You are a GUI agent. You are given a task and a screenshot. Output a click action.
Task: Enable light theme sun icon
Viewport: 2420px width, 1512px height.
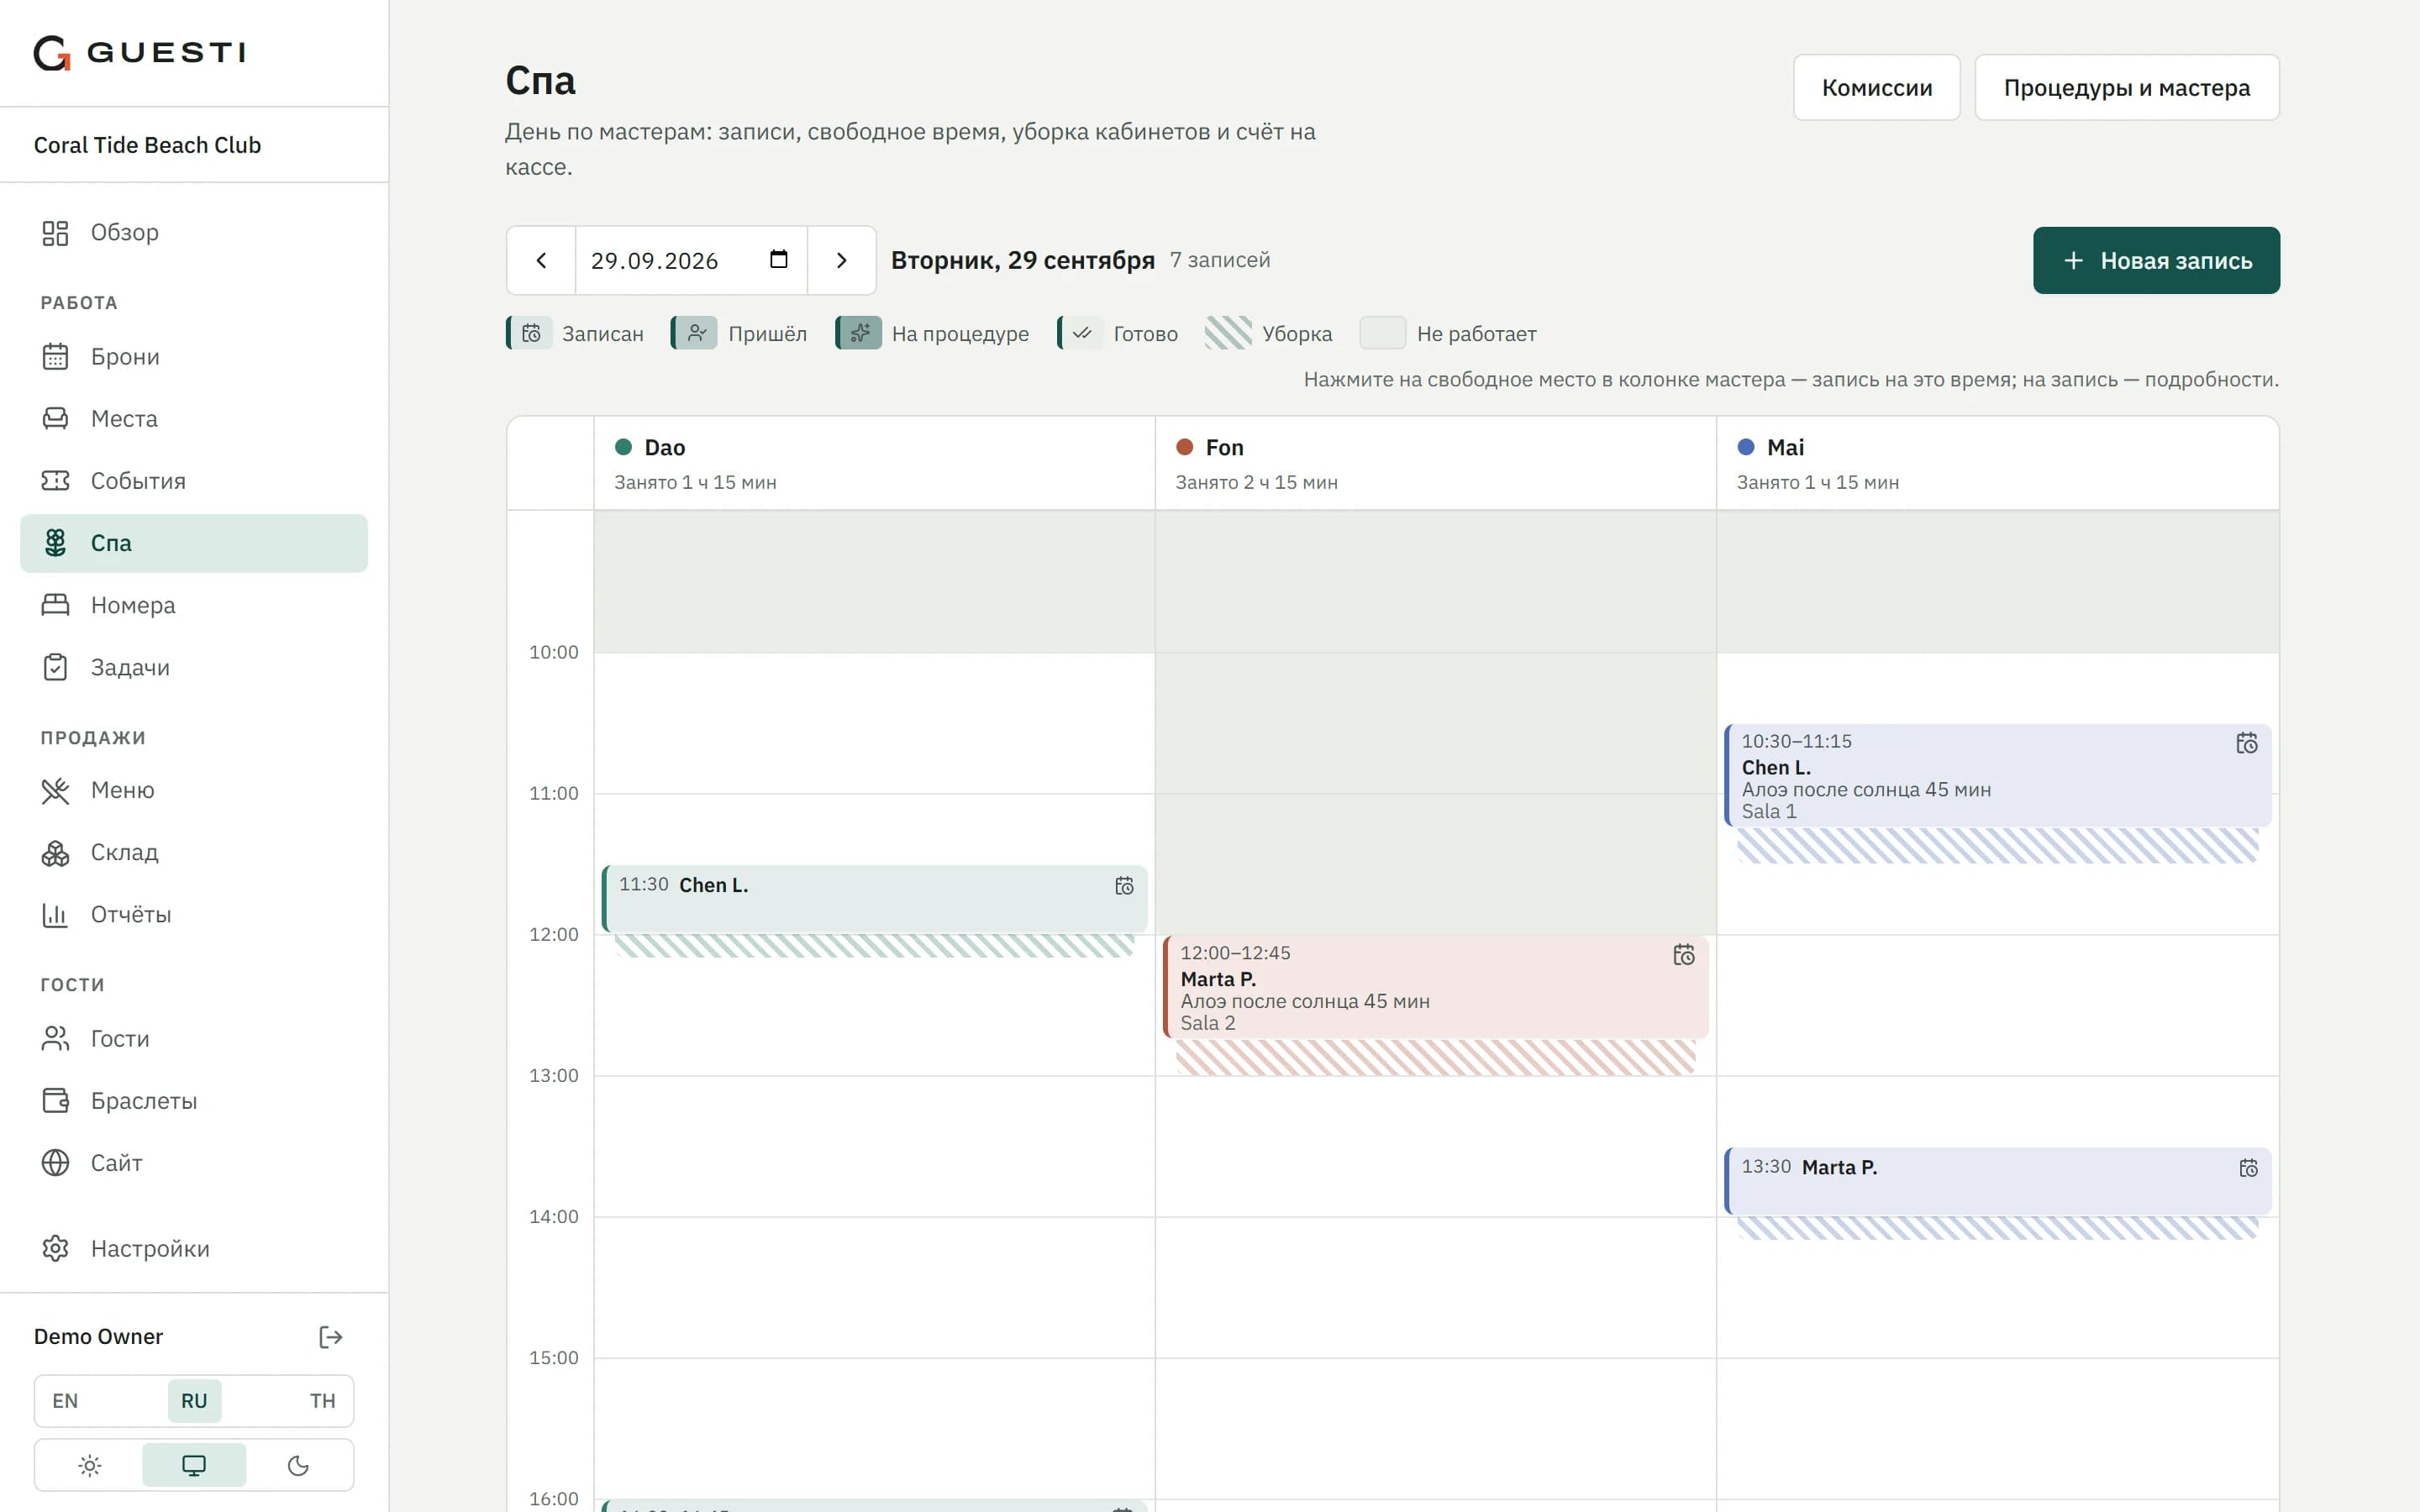point(90,1465)
